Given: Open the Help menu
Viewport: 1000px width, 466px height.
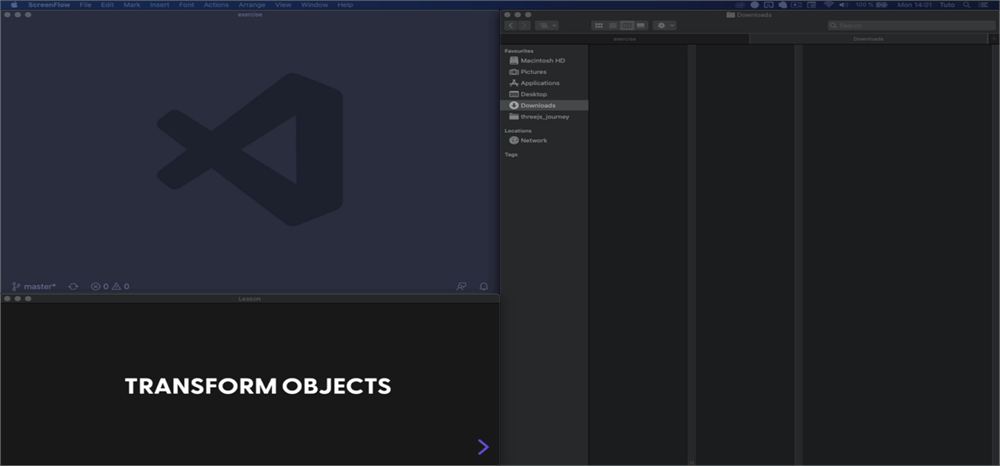Looking at the screenshot, I should (x=345, y=4).
